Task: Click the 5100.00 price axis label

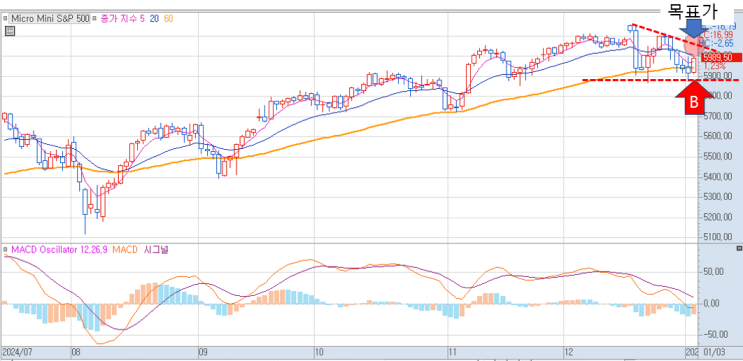Action: coord(719,237)
